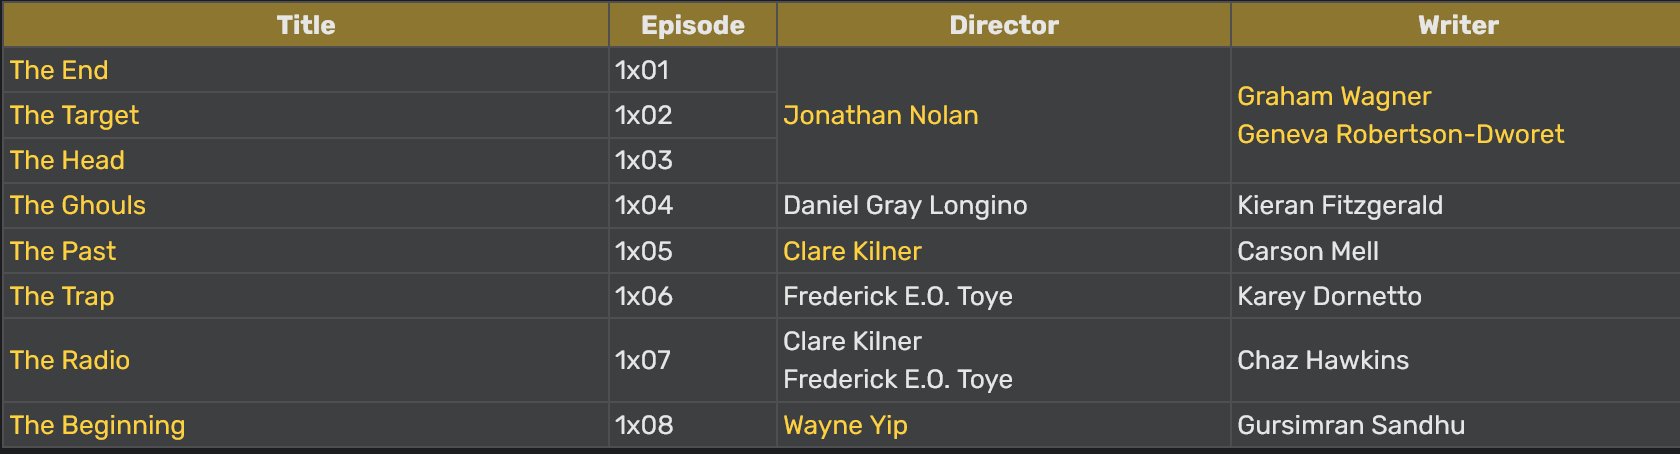The width and height of the screenshot is (1680, 454).
Task: Click the Episode column header
Action: point(693,25)
